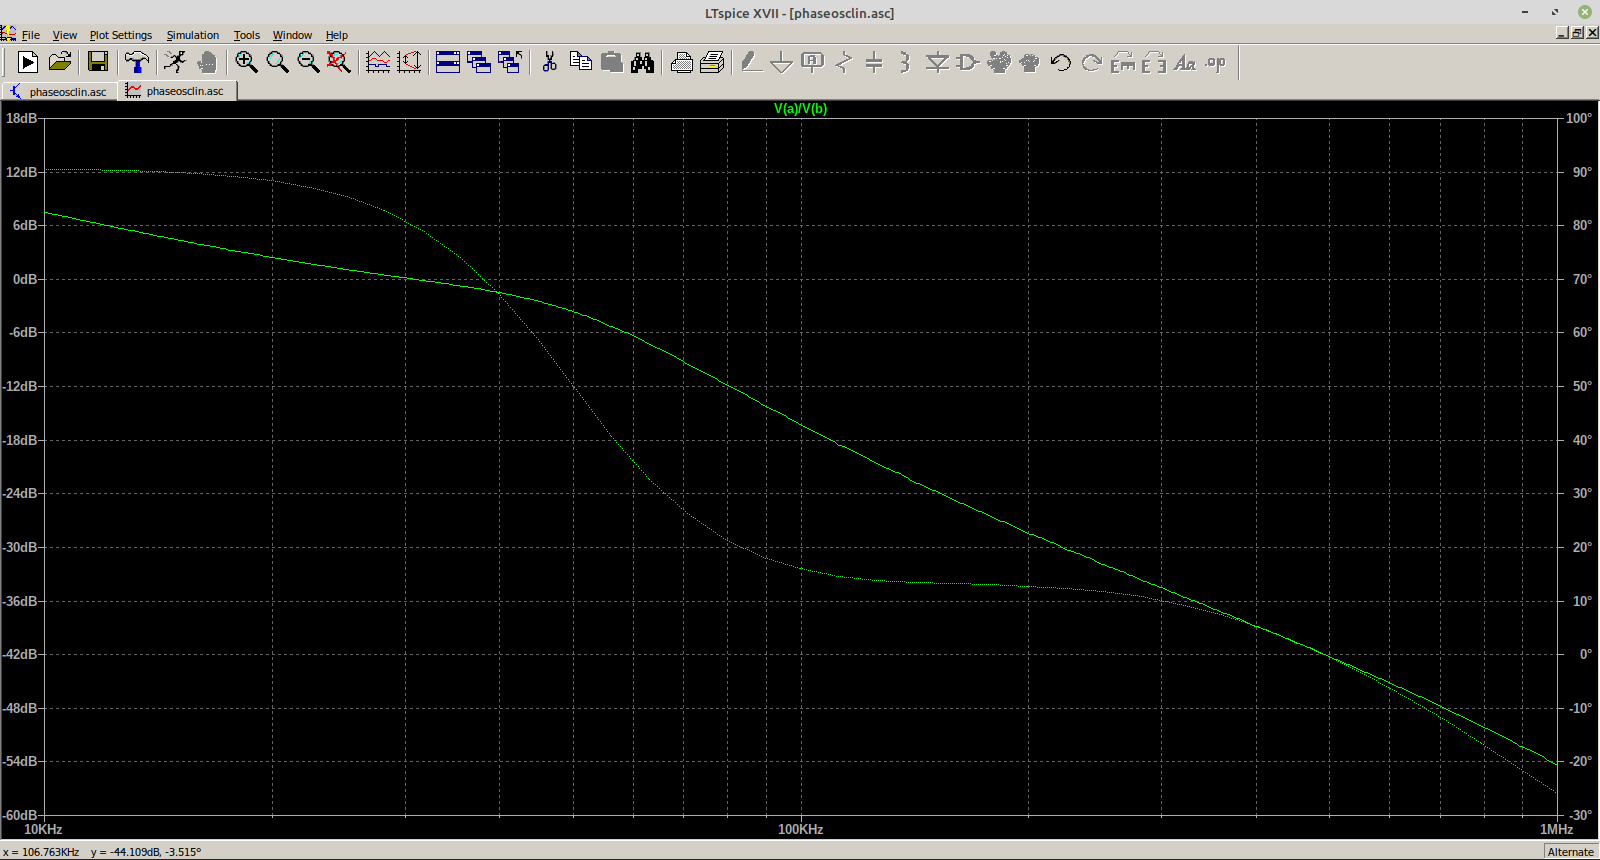Open the Help menu
The height and width of the screenshot is (860, 1600).
337,35
